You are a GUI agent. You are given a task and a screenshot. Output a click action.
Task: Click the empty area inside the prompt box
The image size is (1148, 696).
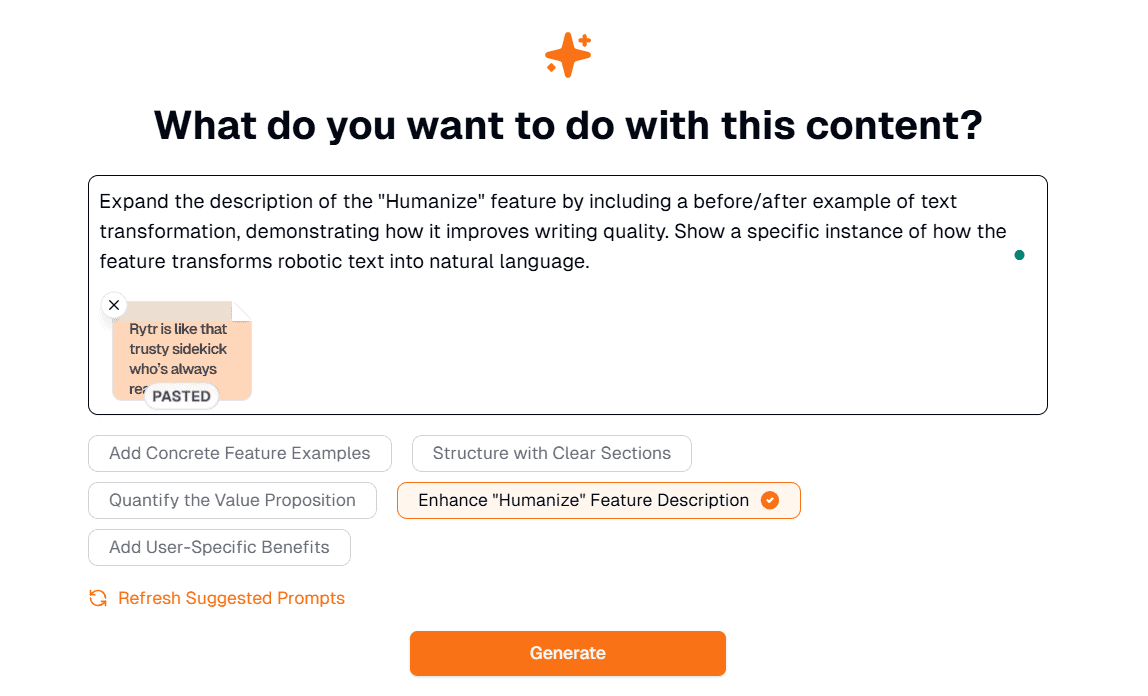pyautogui.click(x=644, y=351)
